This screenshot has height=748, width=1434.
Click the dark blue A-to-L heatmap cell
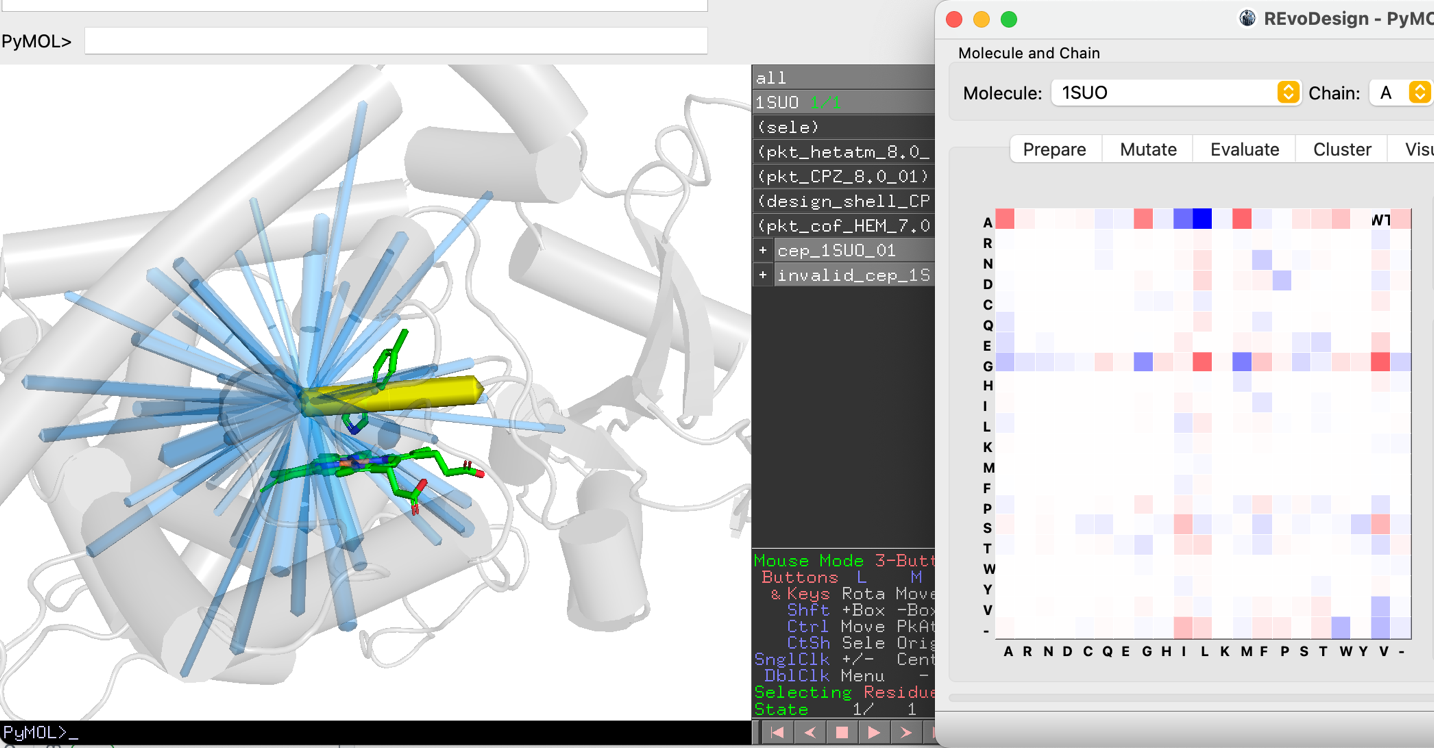tap(1202, 218)
